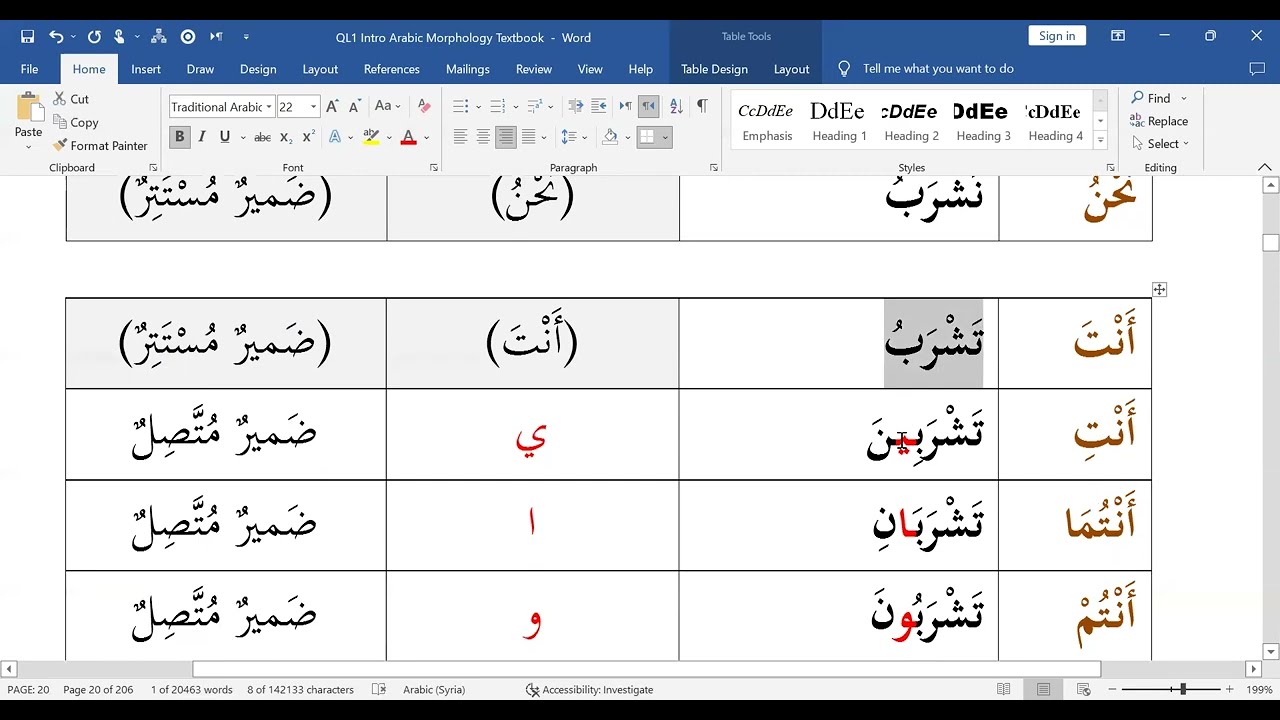Open the Cut command
This screenshot has width=1280, height=720.
[x=70, y=99]
